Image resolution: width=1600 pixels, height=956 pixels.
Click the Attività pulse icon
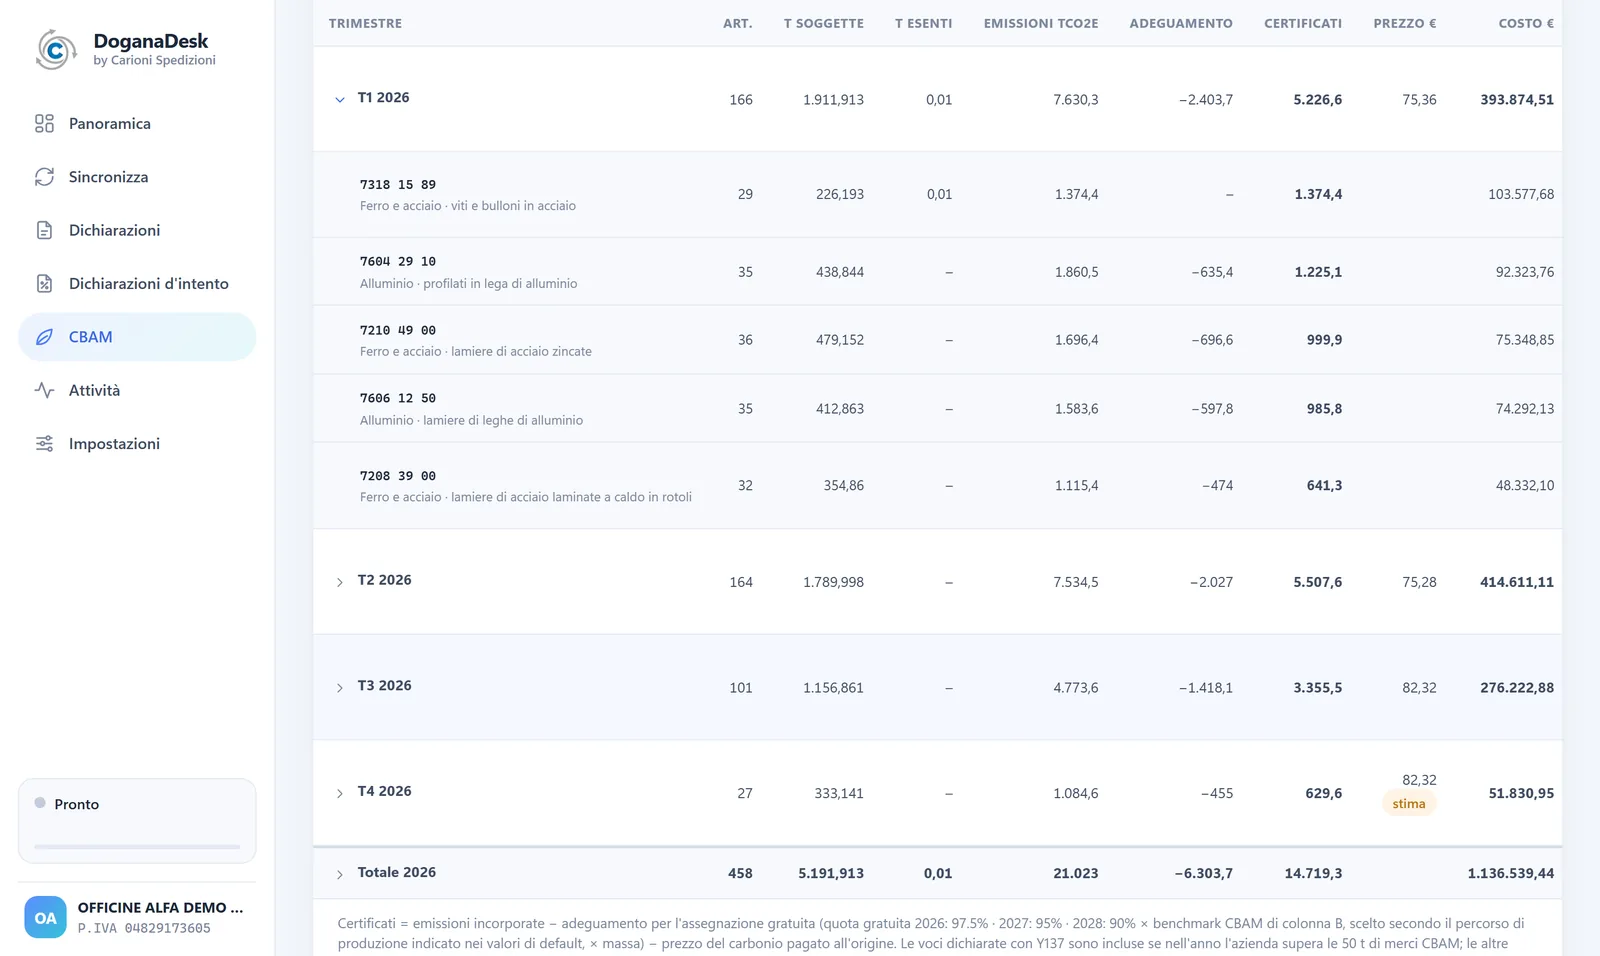44,390
